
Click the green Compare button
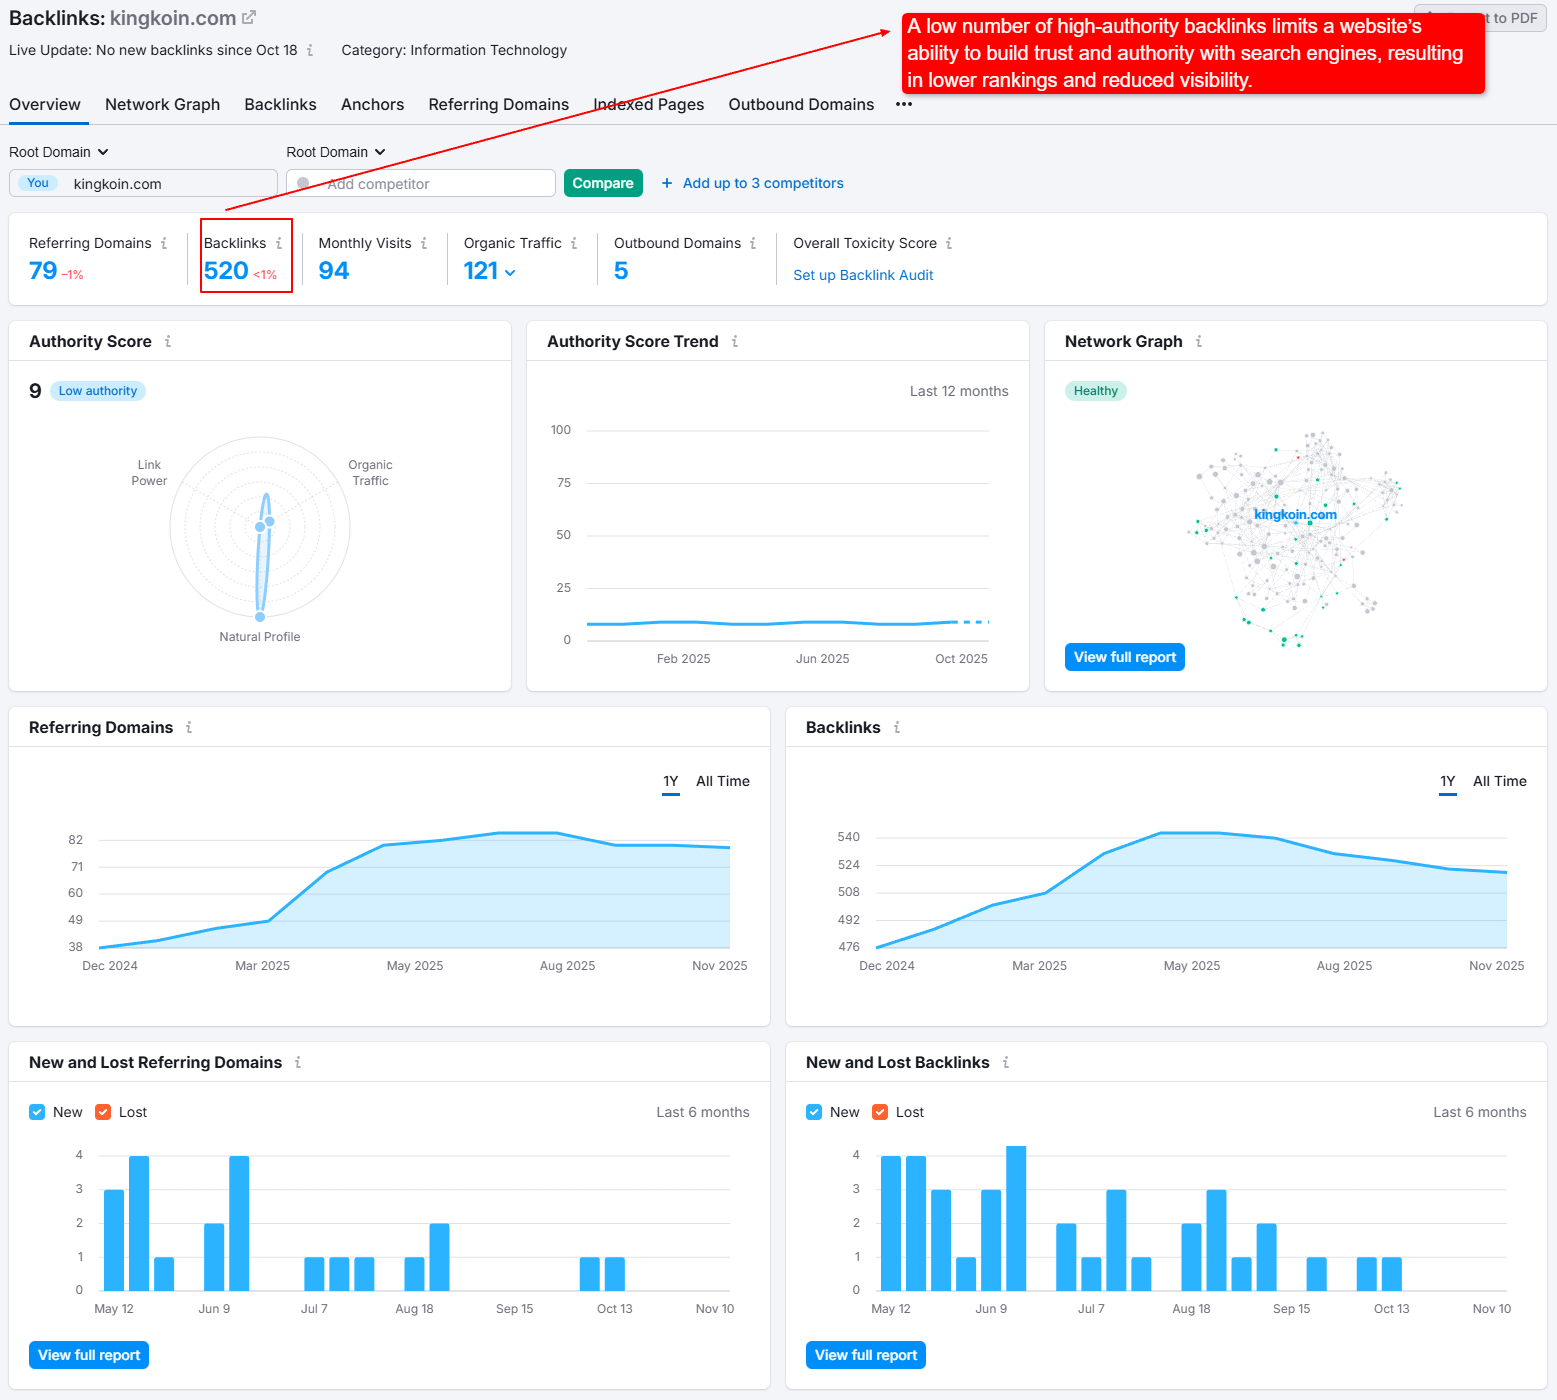(603, 183)
